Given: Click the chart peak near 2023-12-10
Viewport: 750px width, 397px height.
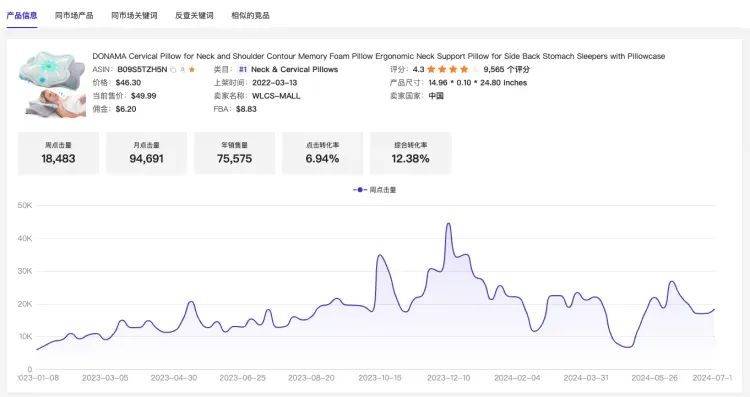Looking at the screenshot, I should click(448, 223).
